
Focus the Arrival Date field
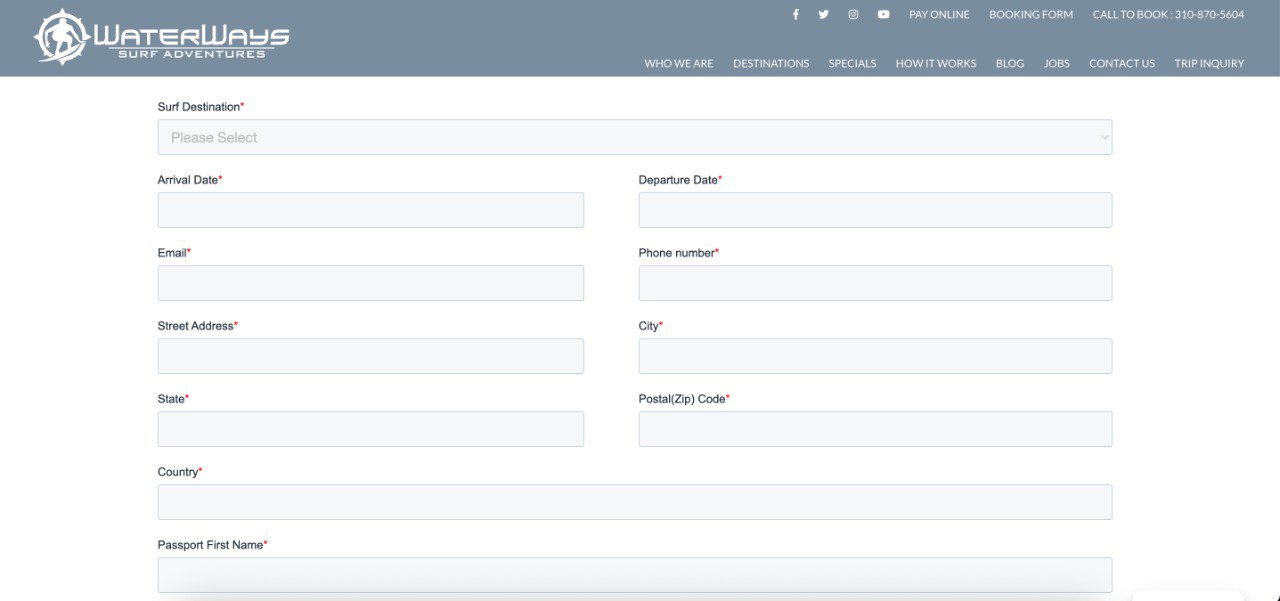click(x=370, y=210)
